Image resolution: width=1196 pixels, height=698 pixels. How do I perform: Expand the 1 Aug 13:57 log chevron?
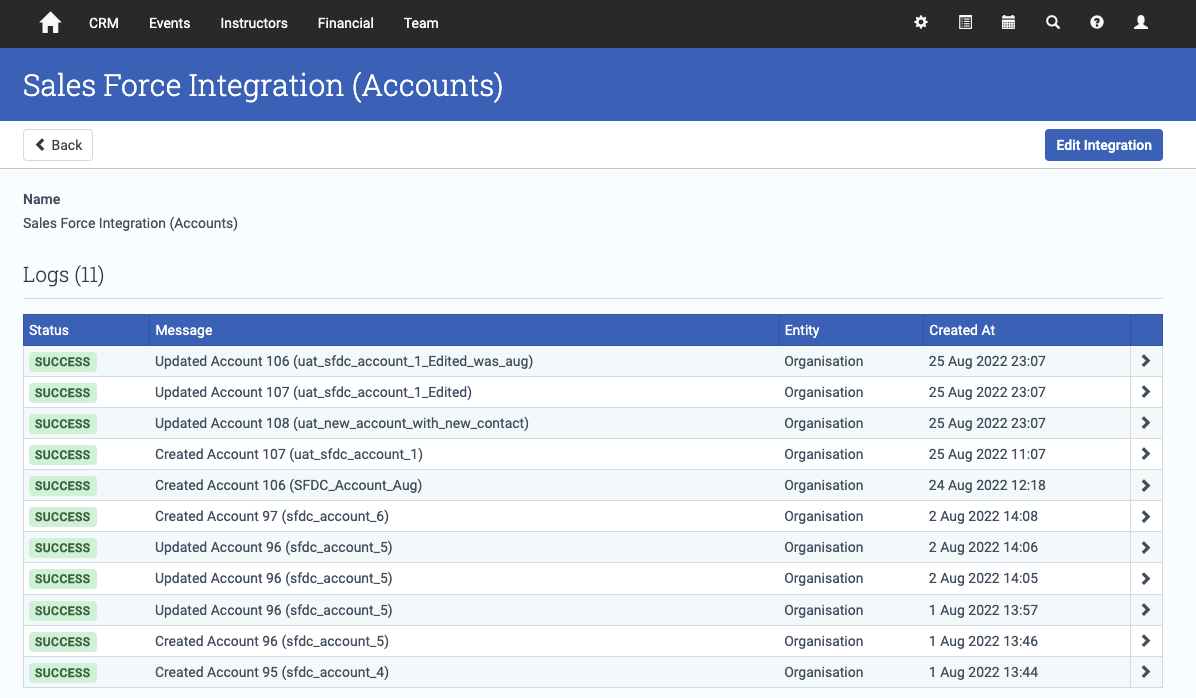coord(1146,610)
